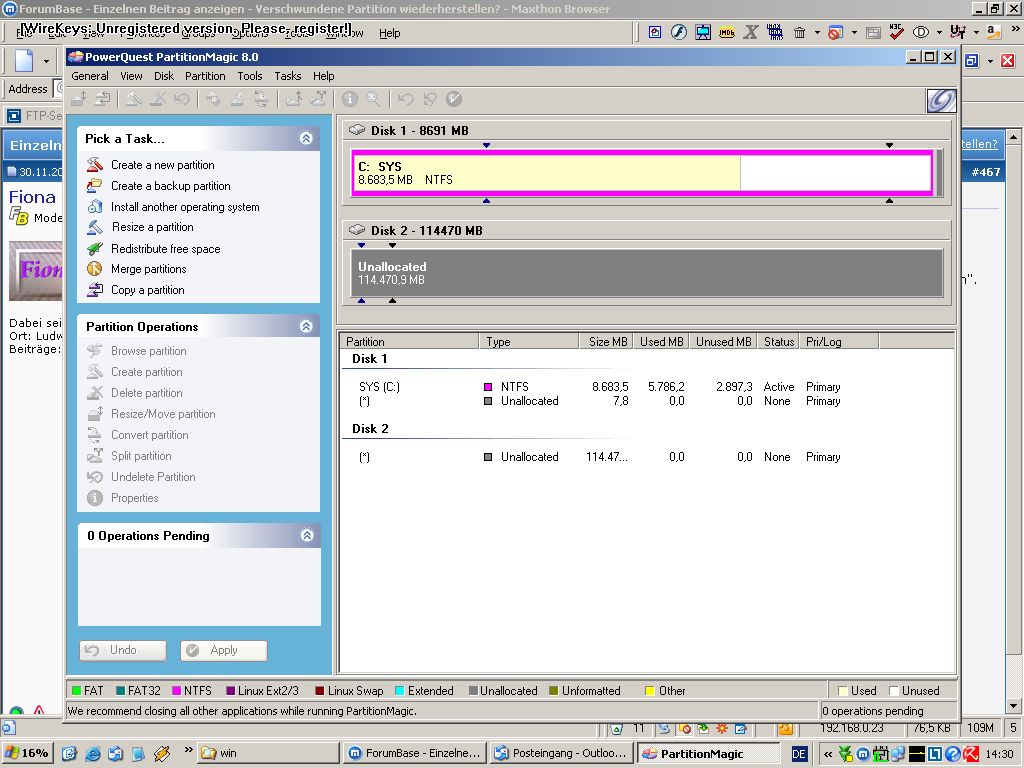1024x768 pixels.
Task: Click the Apply button
Action: 224,650
